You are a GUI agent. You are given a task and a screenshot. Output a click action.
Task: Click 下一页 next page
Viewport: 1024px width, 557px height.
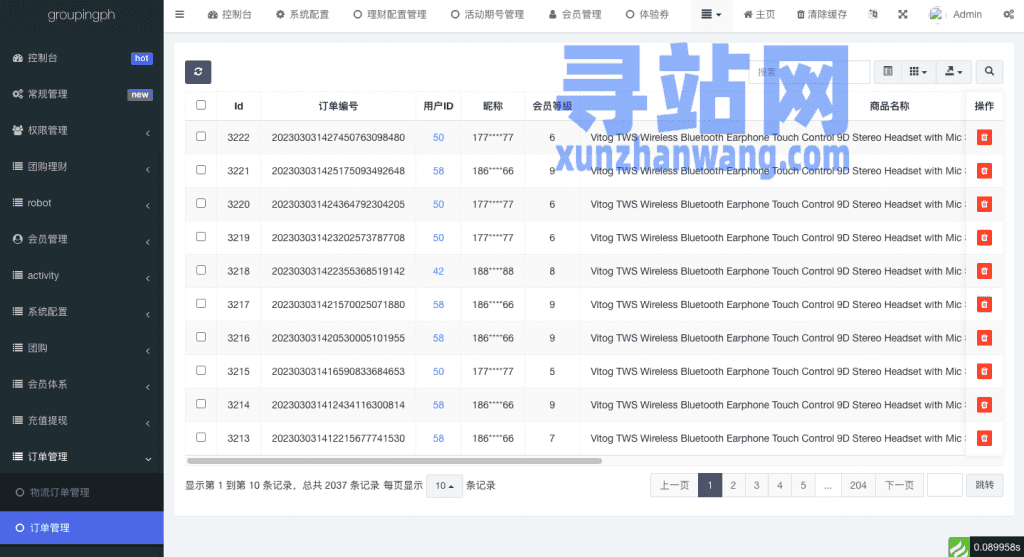(899, 485)
